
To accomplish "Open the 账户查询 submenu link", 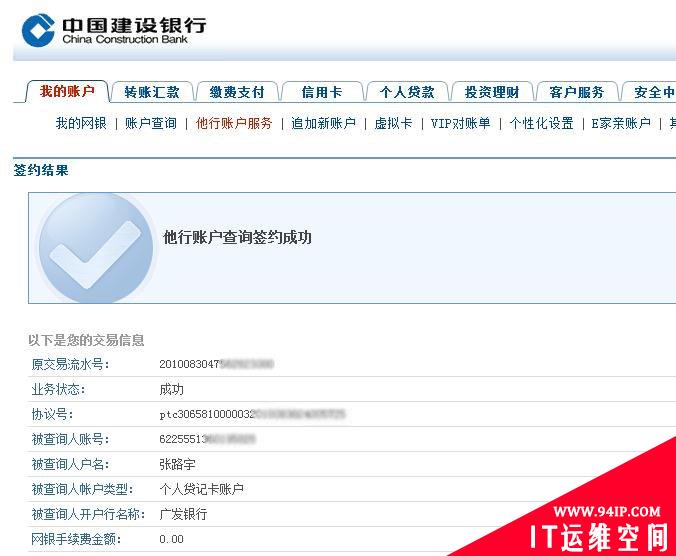I will point(151,123).
